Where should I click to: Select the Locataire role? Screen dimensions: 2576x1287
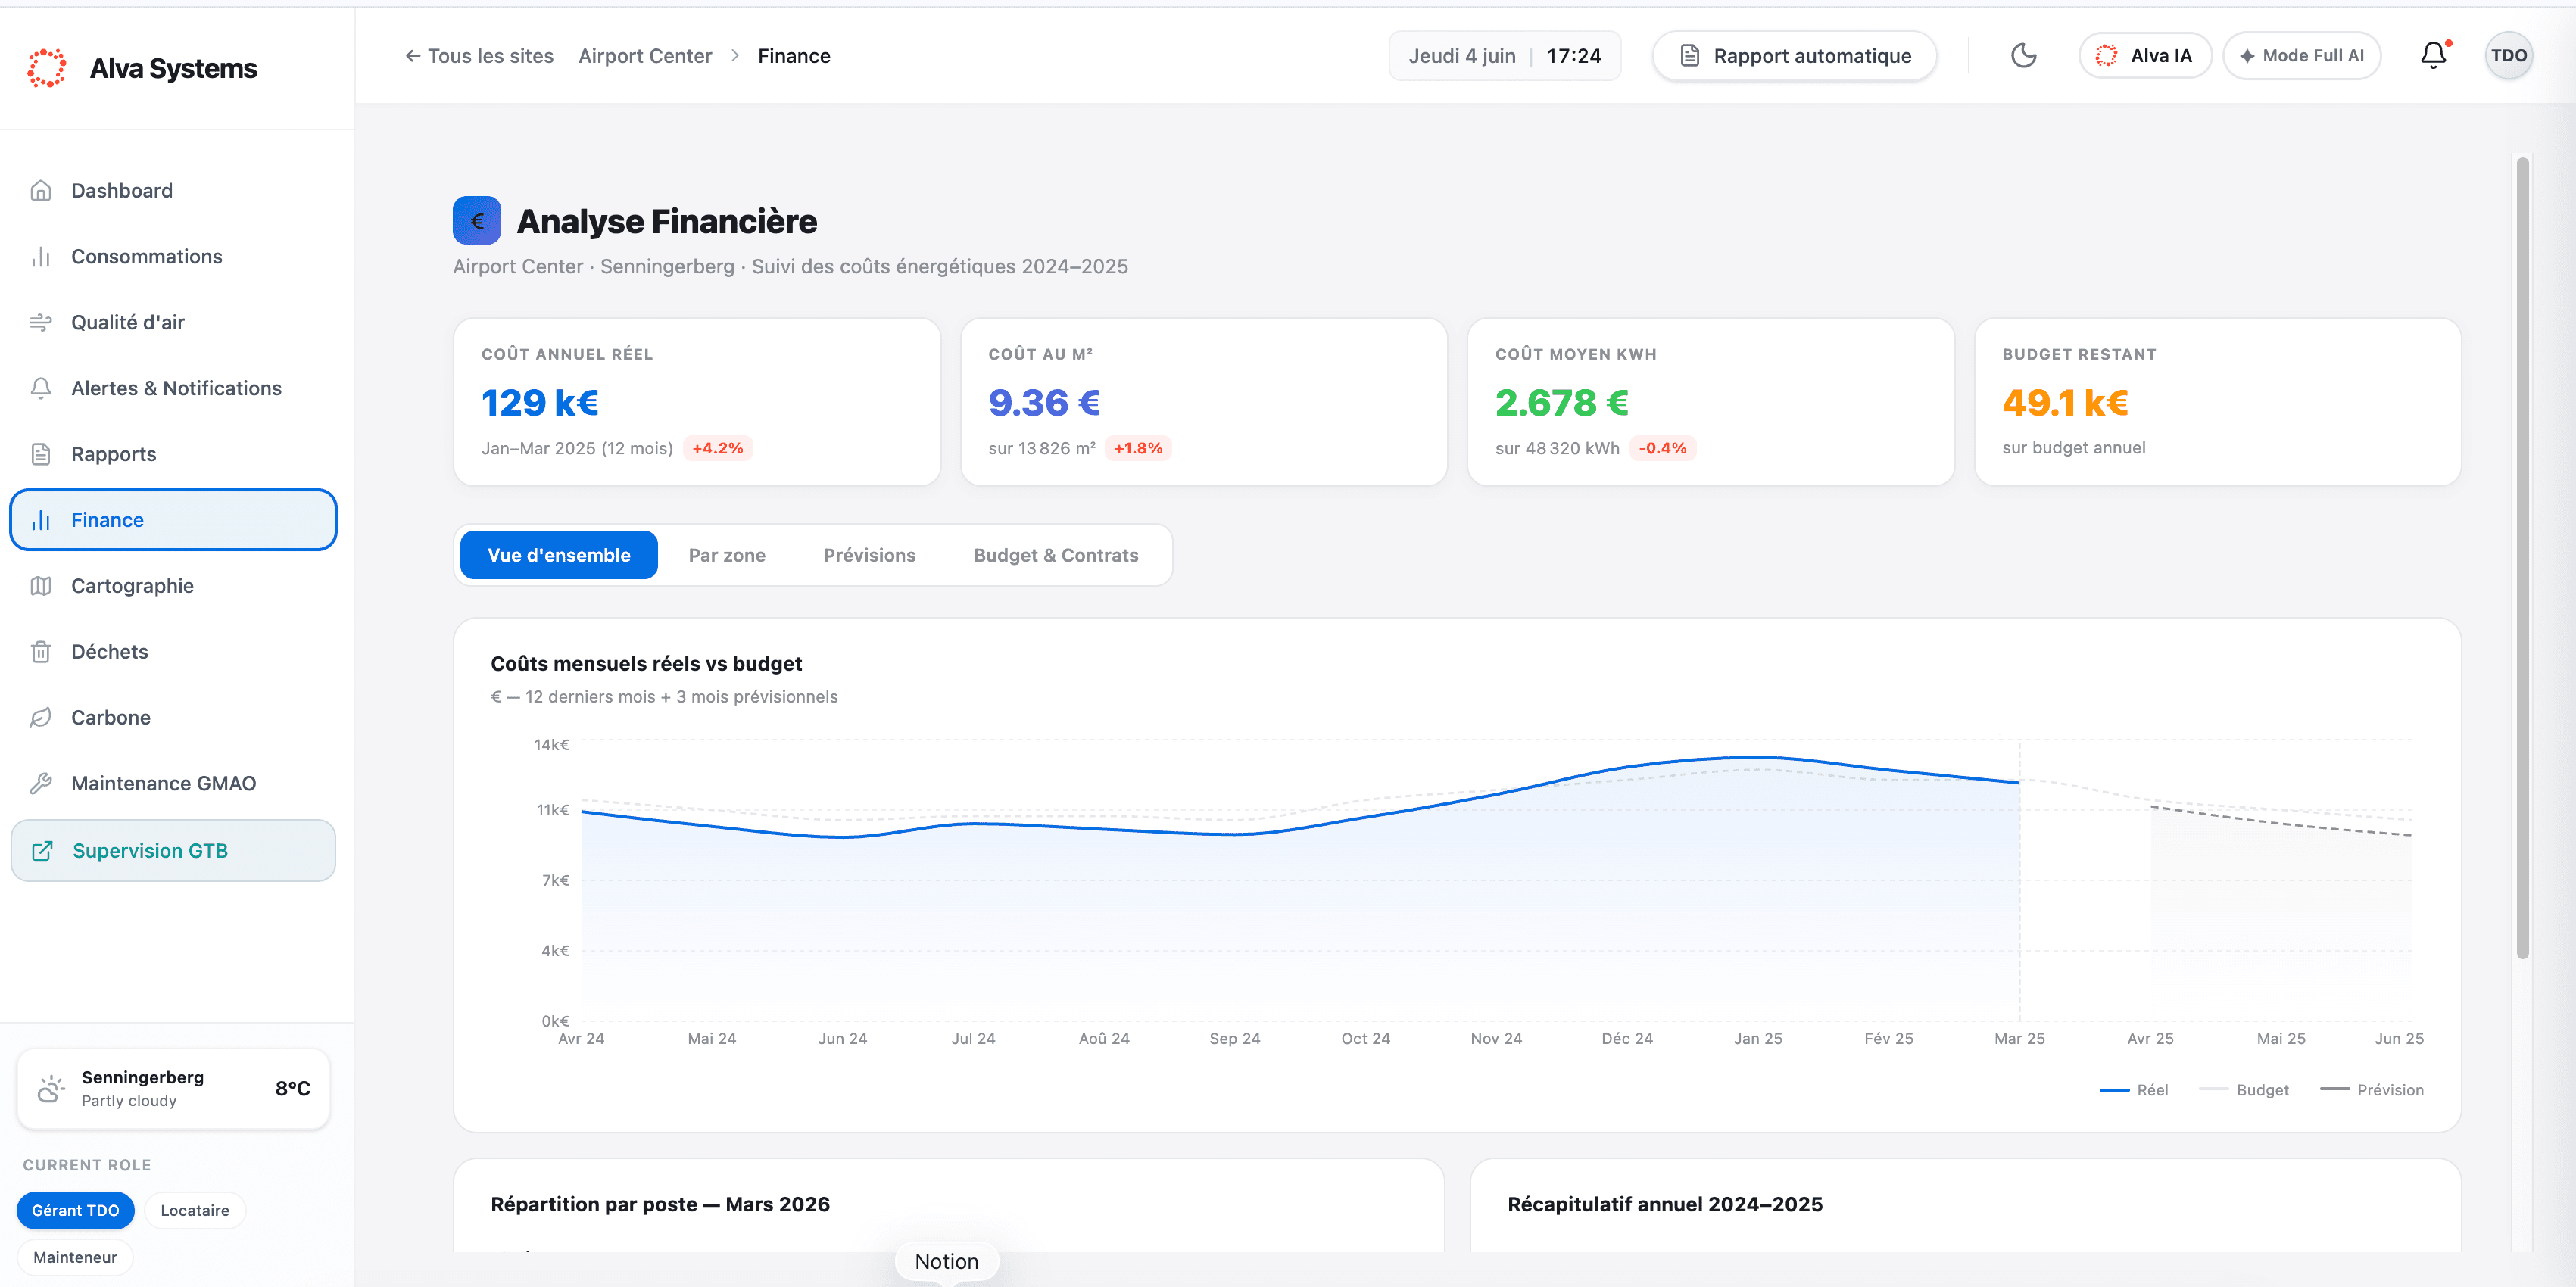tap(195, 1210)
